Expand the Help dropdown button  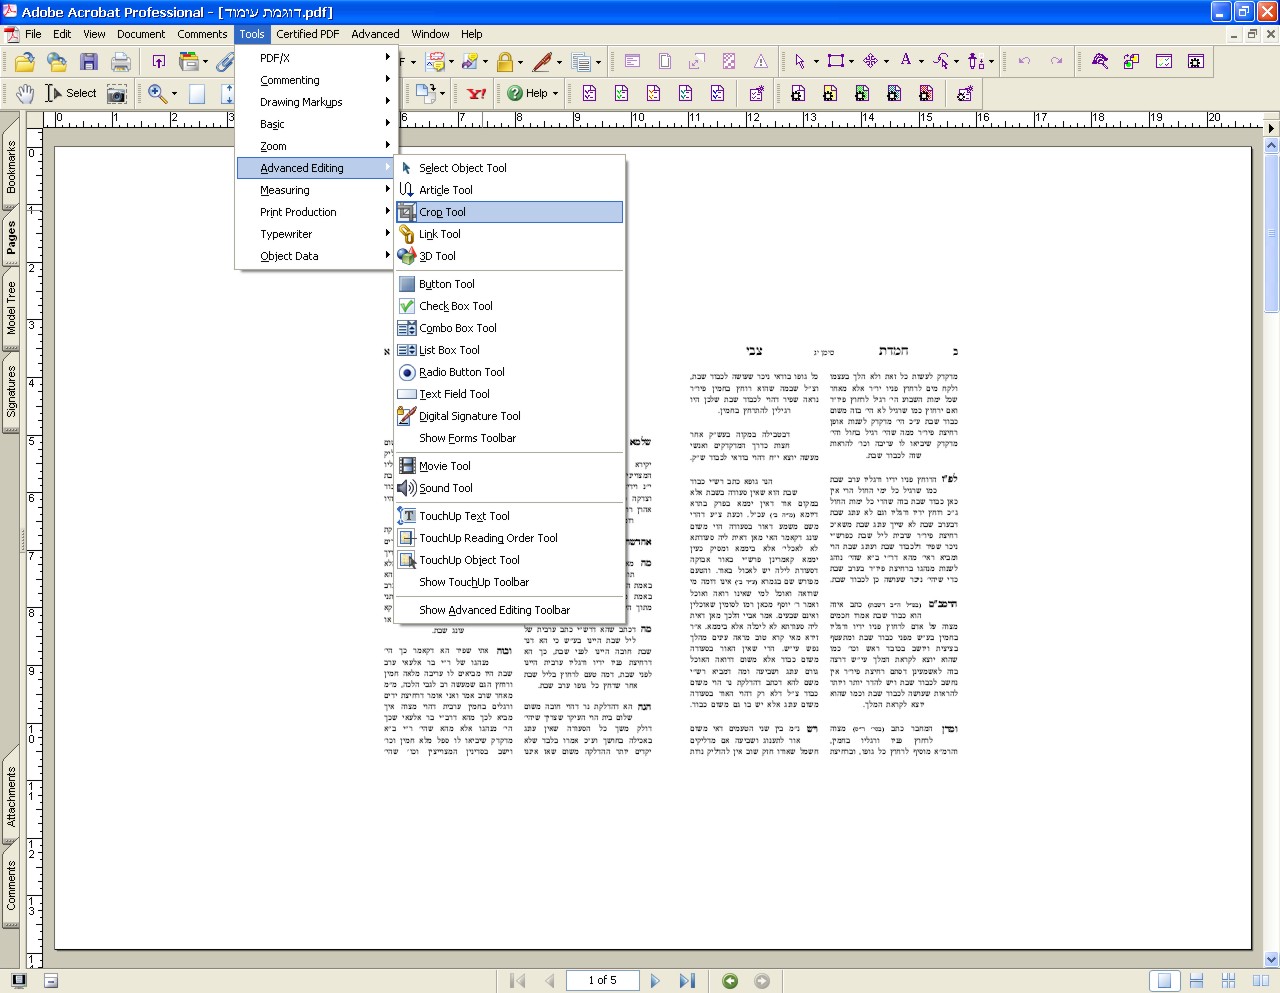click(x=555, y=94)
